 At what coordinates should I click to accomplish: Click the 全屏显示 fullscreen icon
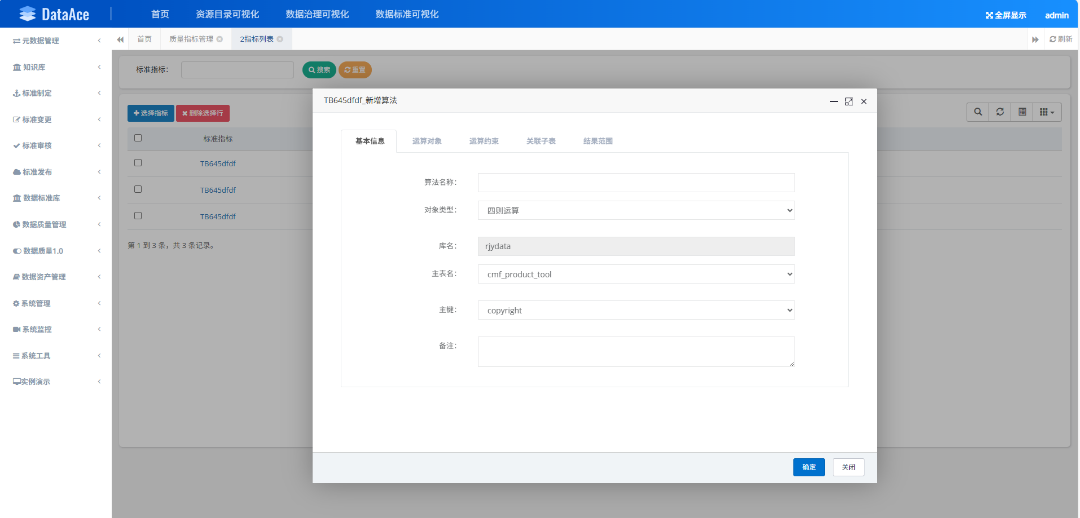click(990, 15)
